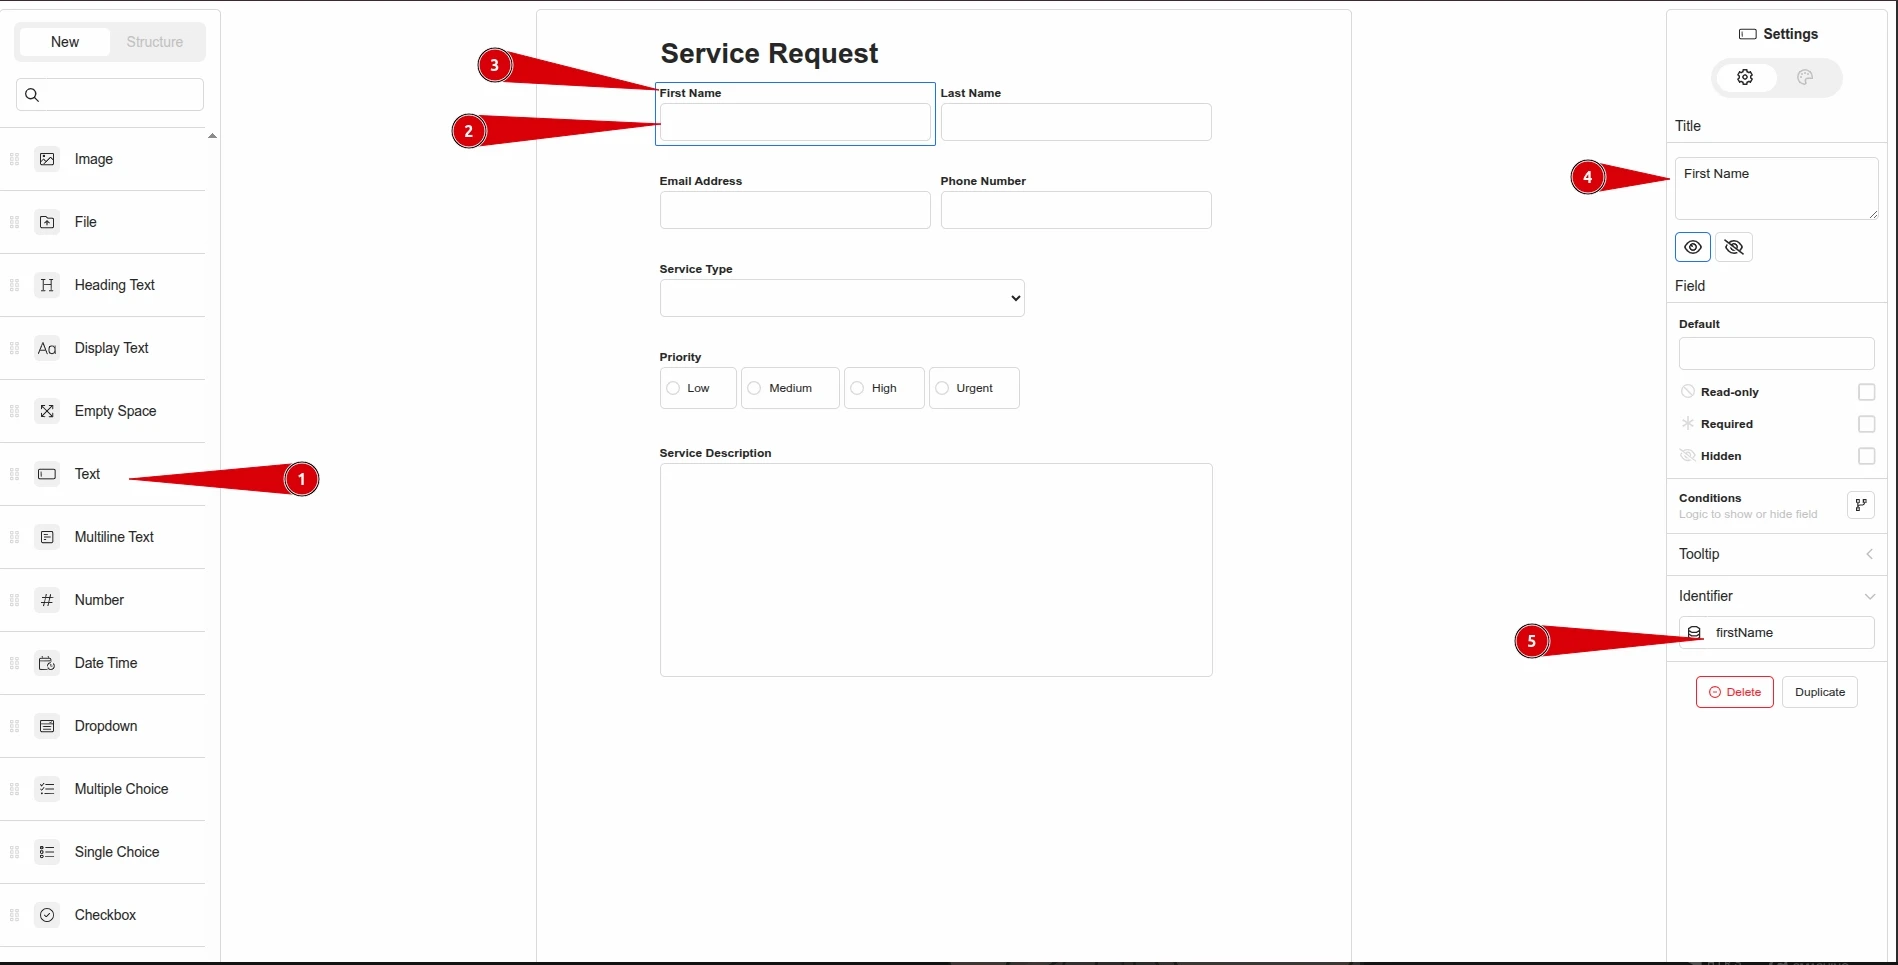This screenshot has width=1898, height=965.
Task: Select the Empty Space element icon
Action: point(47,411)
